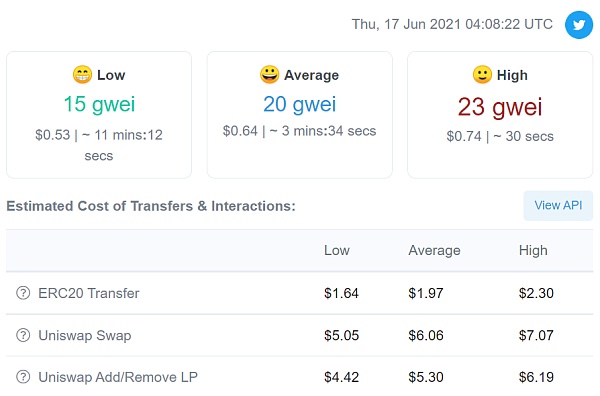
Task: Click the smiley emoji on Average card
Action: tap(269, 75)
